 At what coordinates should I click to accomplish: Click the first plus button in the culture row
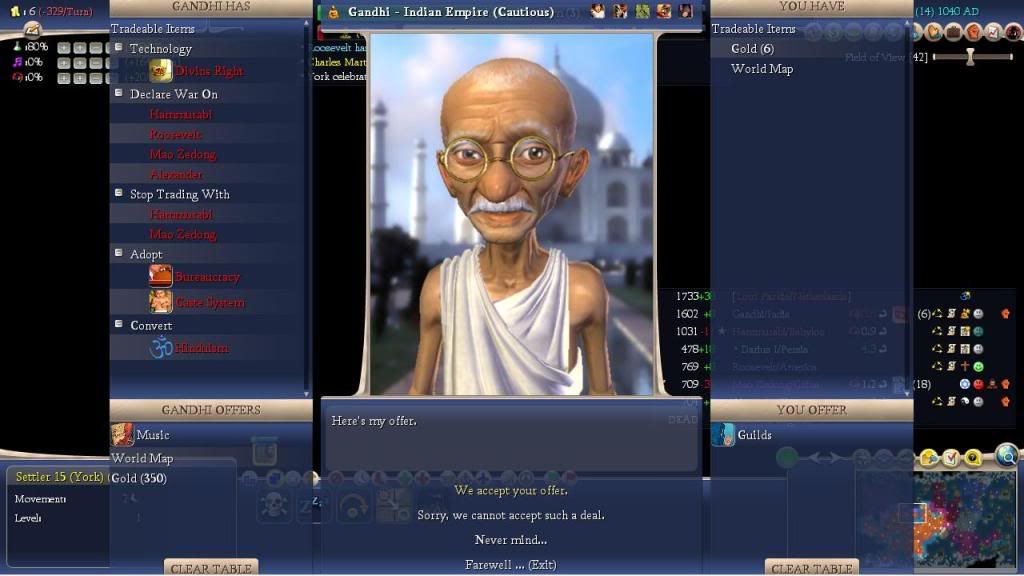(x=63, y=63)
